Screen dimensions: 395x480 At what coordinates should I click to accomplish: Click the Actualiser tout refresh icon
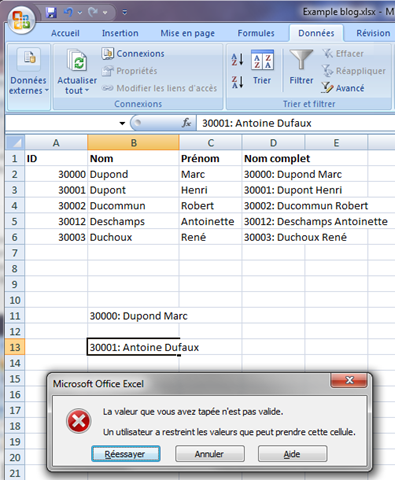(x=77, y=60)
